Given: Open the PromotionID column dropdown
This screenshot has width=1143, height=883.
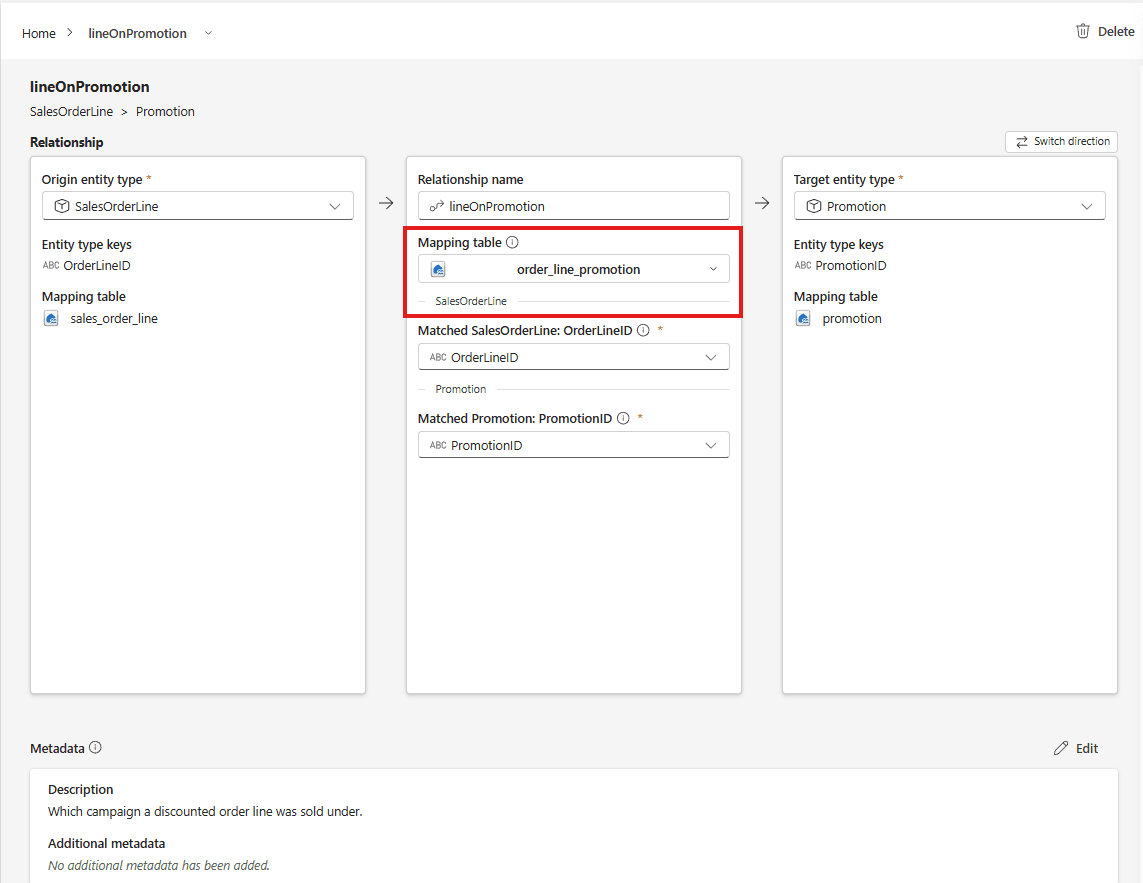Looking at the screenshot, I should 574,446.
